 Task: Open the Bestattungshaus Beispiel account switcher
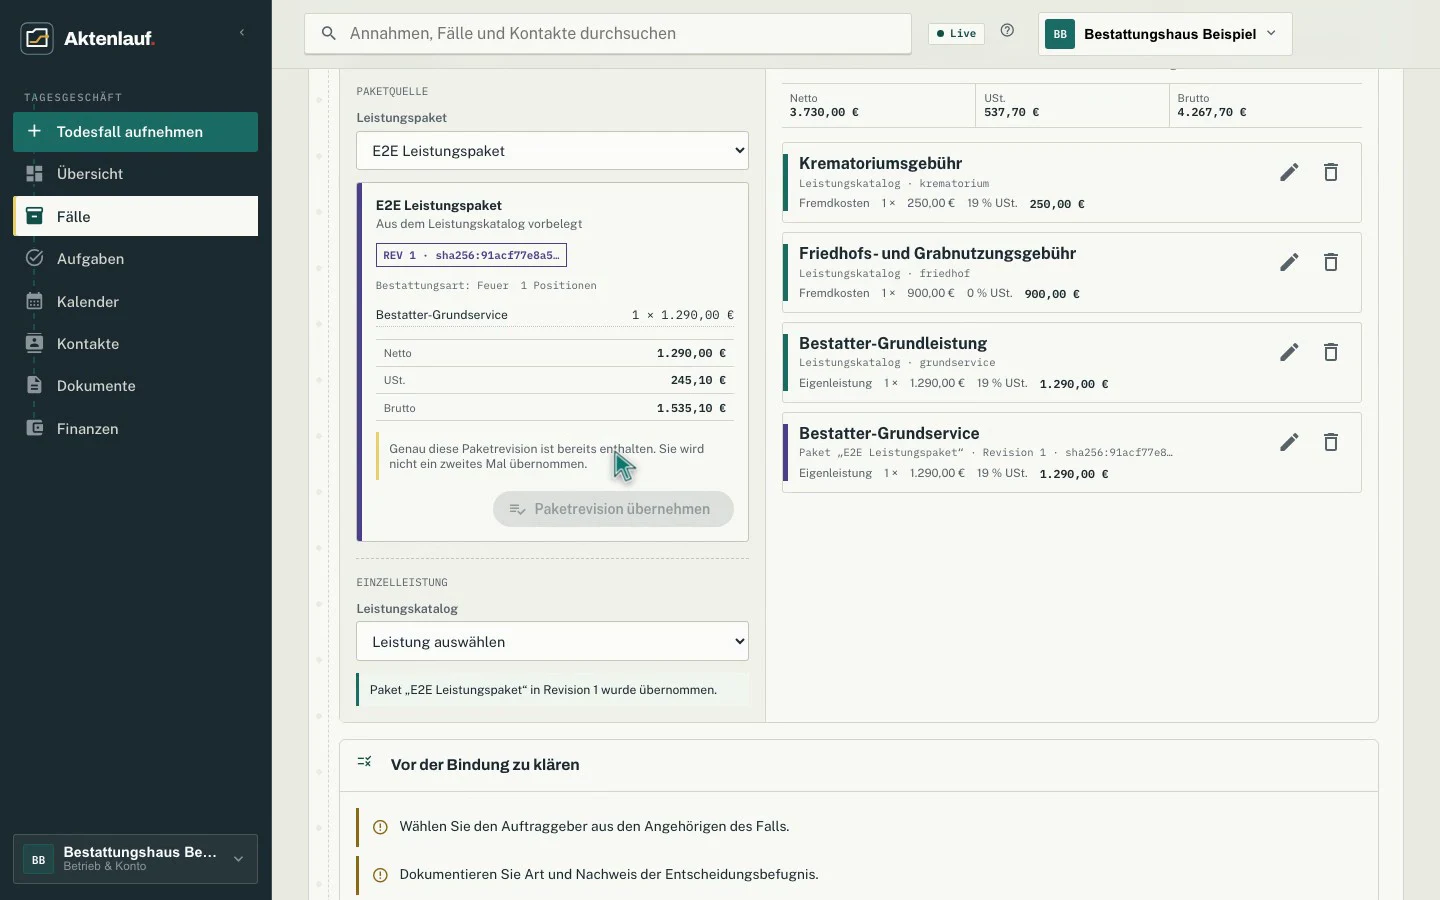tap(1165, 34)
